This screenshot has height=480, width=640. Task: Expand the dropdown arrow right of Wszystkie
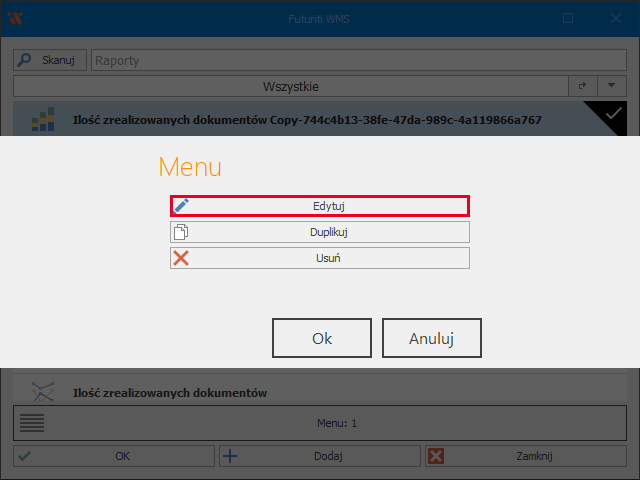611,86
